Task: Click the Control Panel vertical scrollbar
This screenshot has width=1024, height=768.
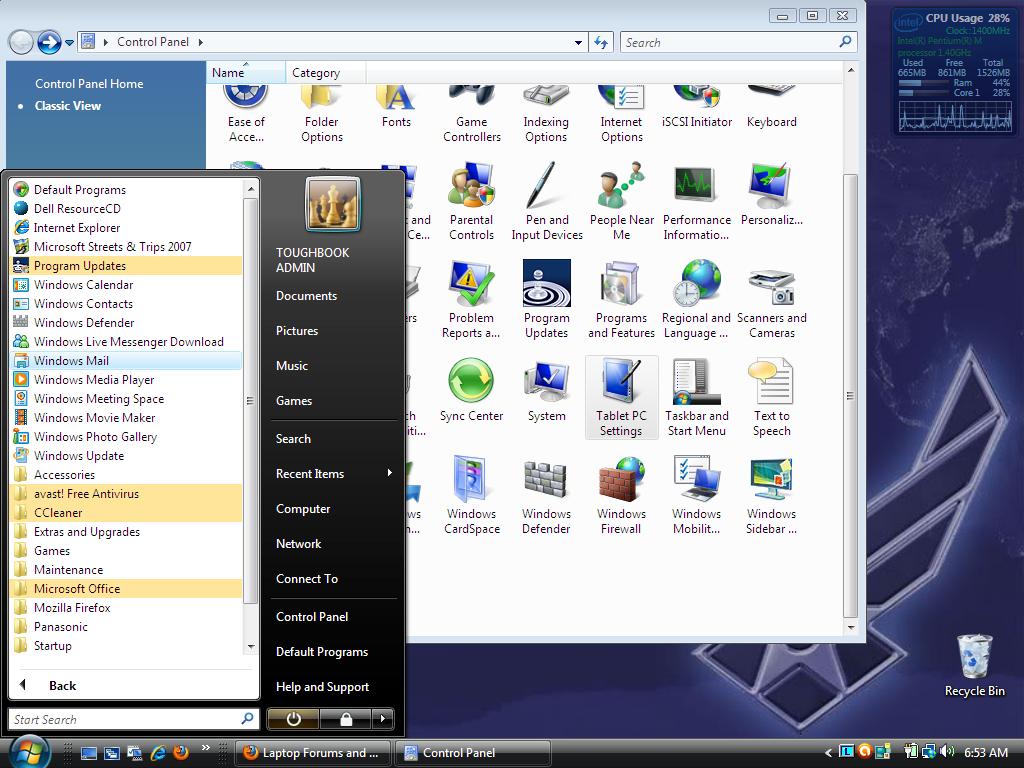Action: (850, 396)
